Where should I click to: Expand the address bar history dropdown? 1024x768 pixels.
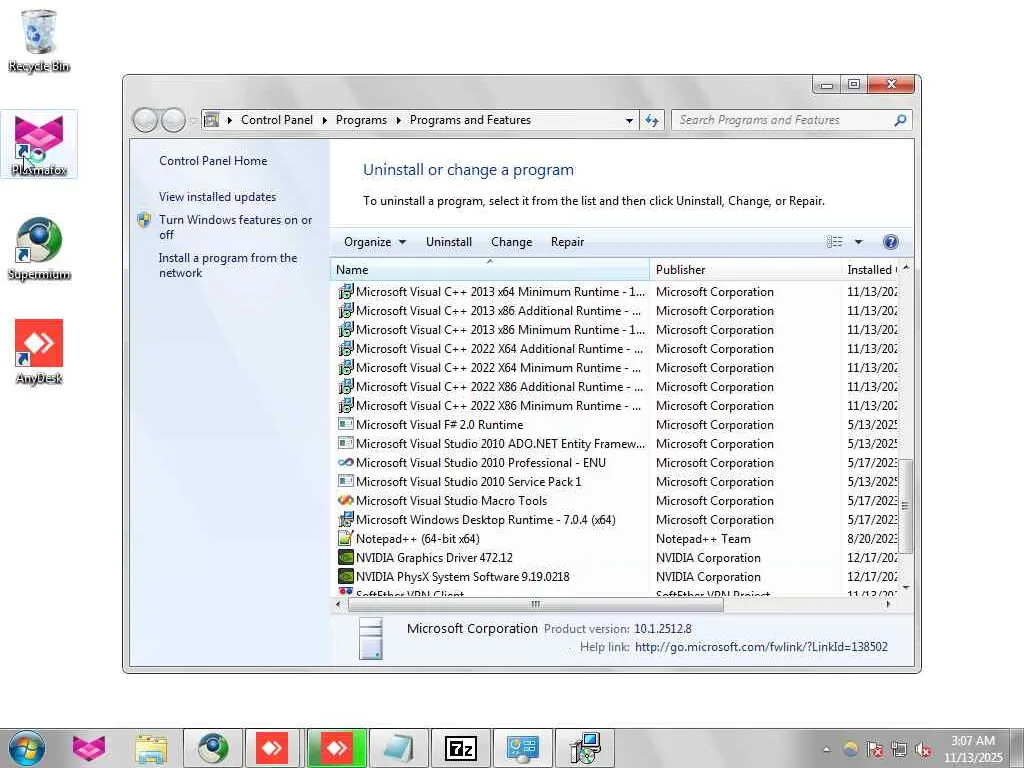click(629, 120)
